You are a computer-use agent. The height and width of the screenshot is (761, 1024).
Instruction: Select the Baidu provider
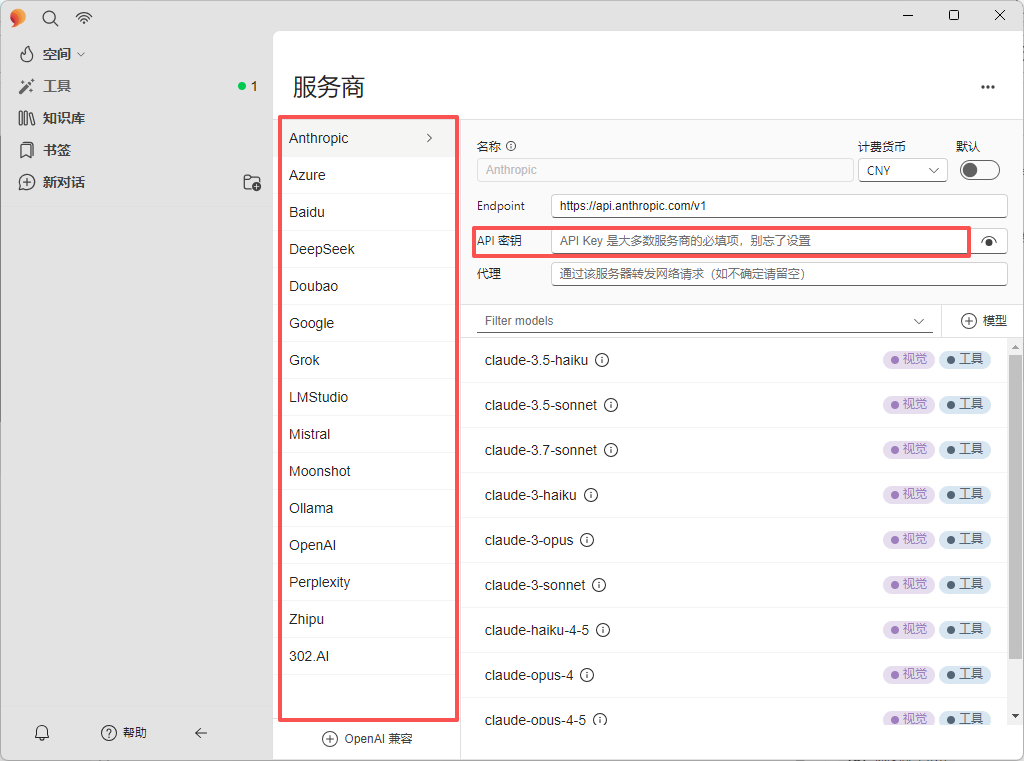coord(368,212)
